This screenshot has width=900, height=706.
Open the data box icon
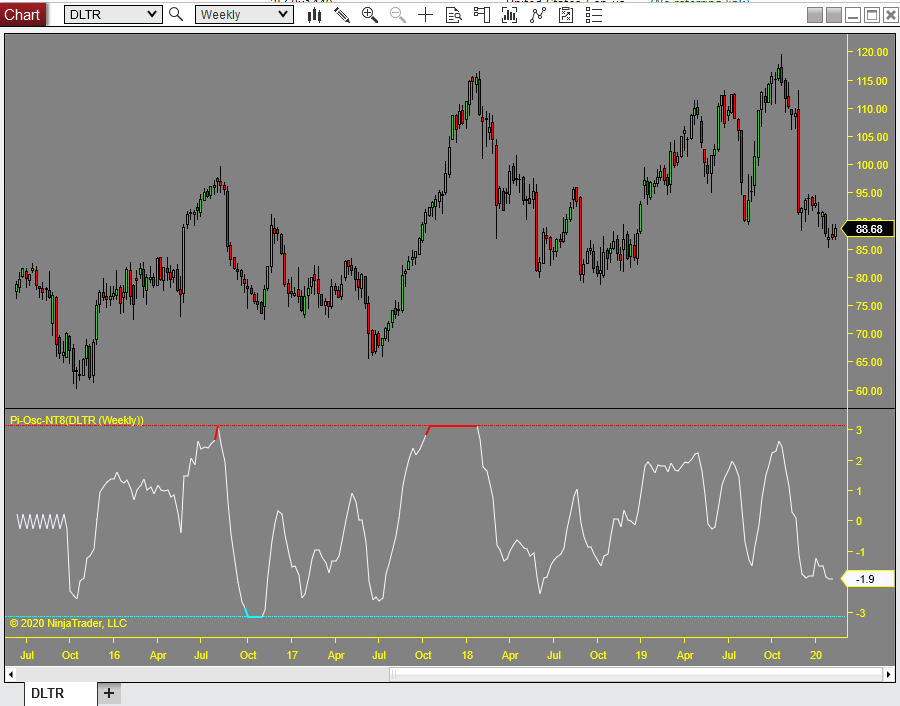coord(454,14)
